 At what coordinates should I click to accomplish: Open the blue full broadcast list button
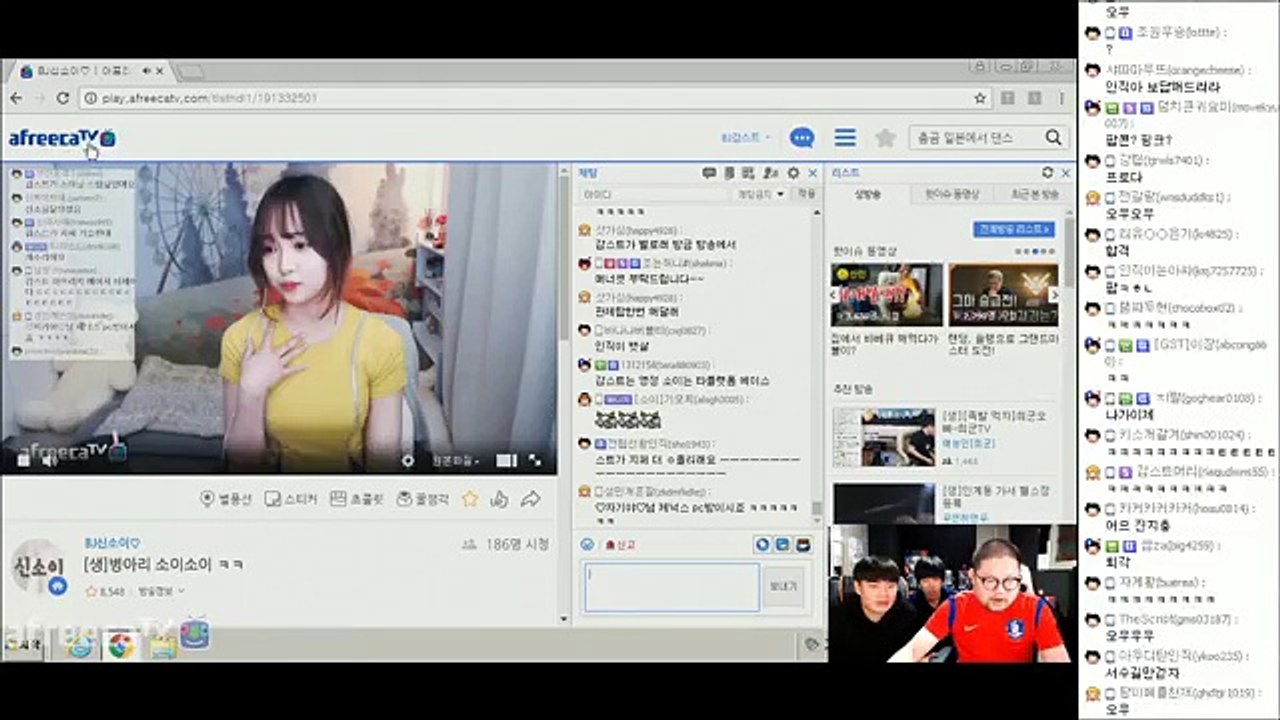(x=1014, y=230)
